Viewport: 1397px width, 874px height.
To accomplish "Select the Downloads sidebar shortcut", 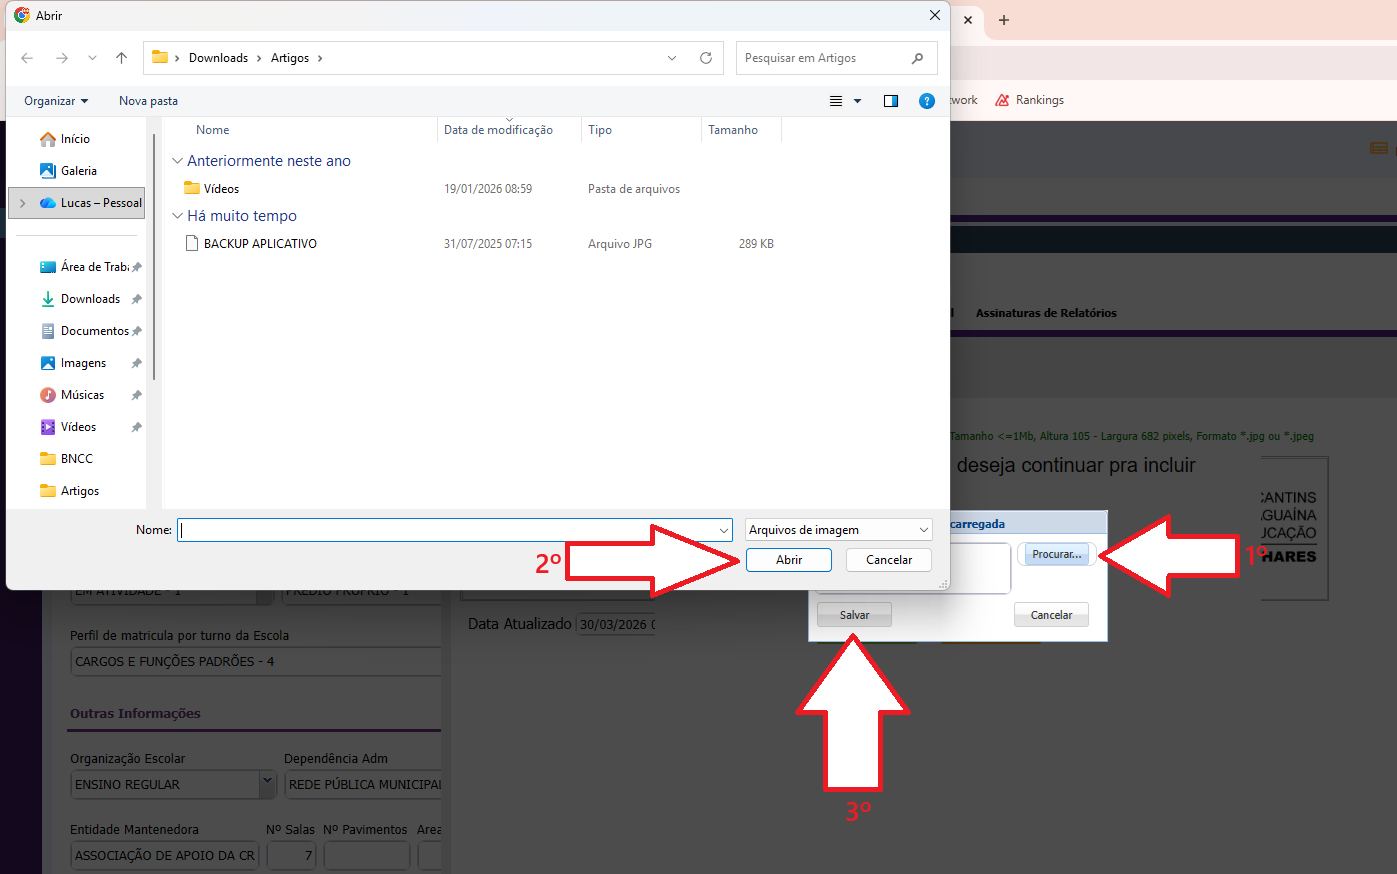I will coord(90,299).
